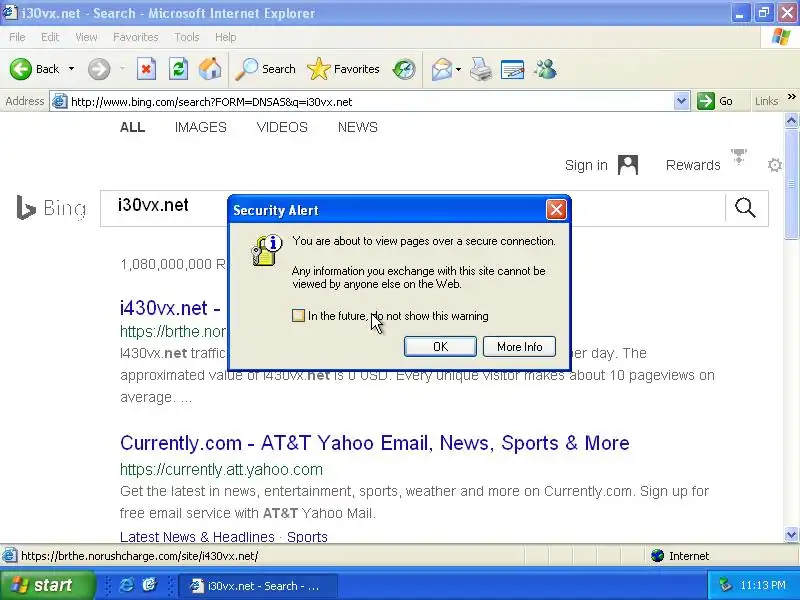Open the History clock icon

(404, 69)
